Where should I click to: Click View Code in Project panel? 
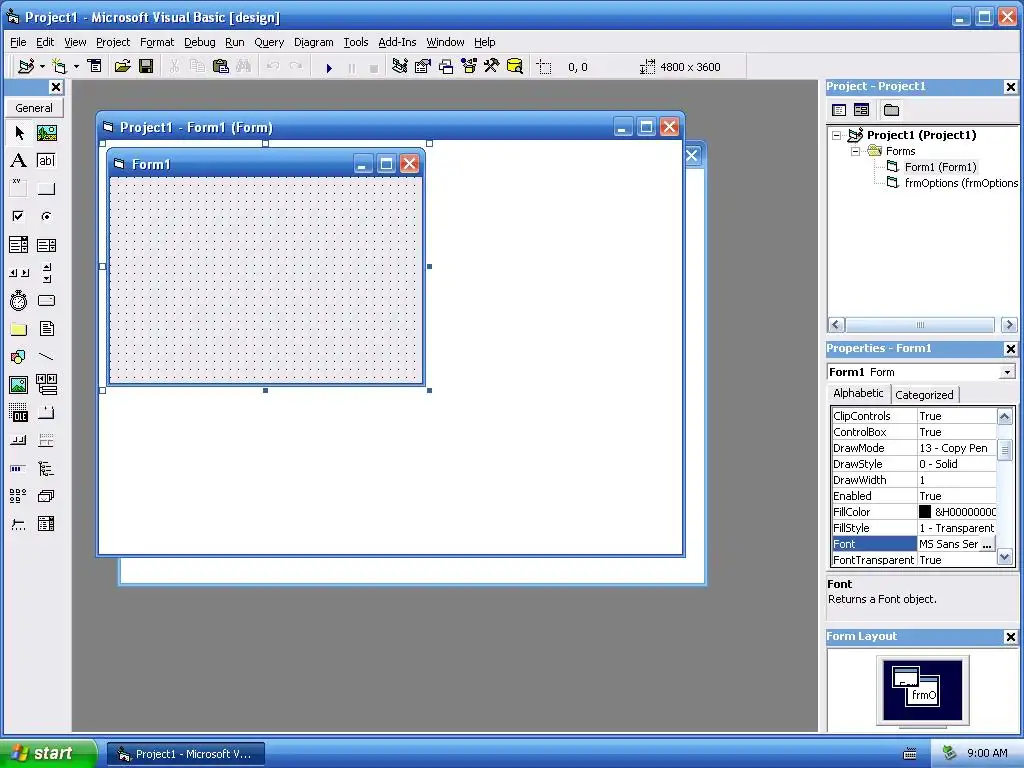point(839,110)
